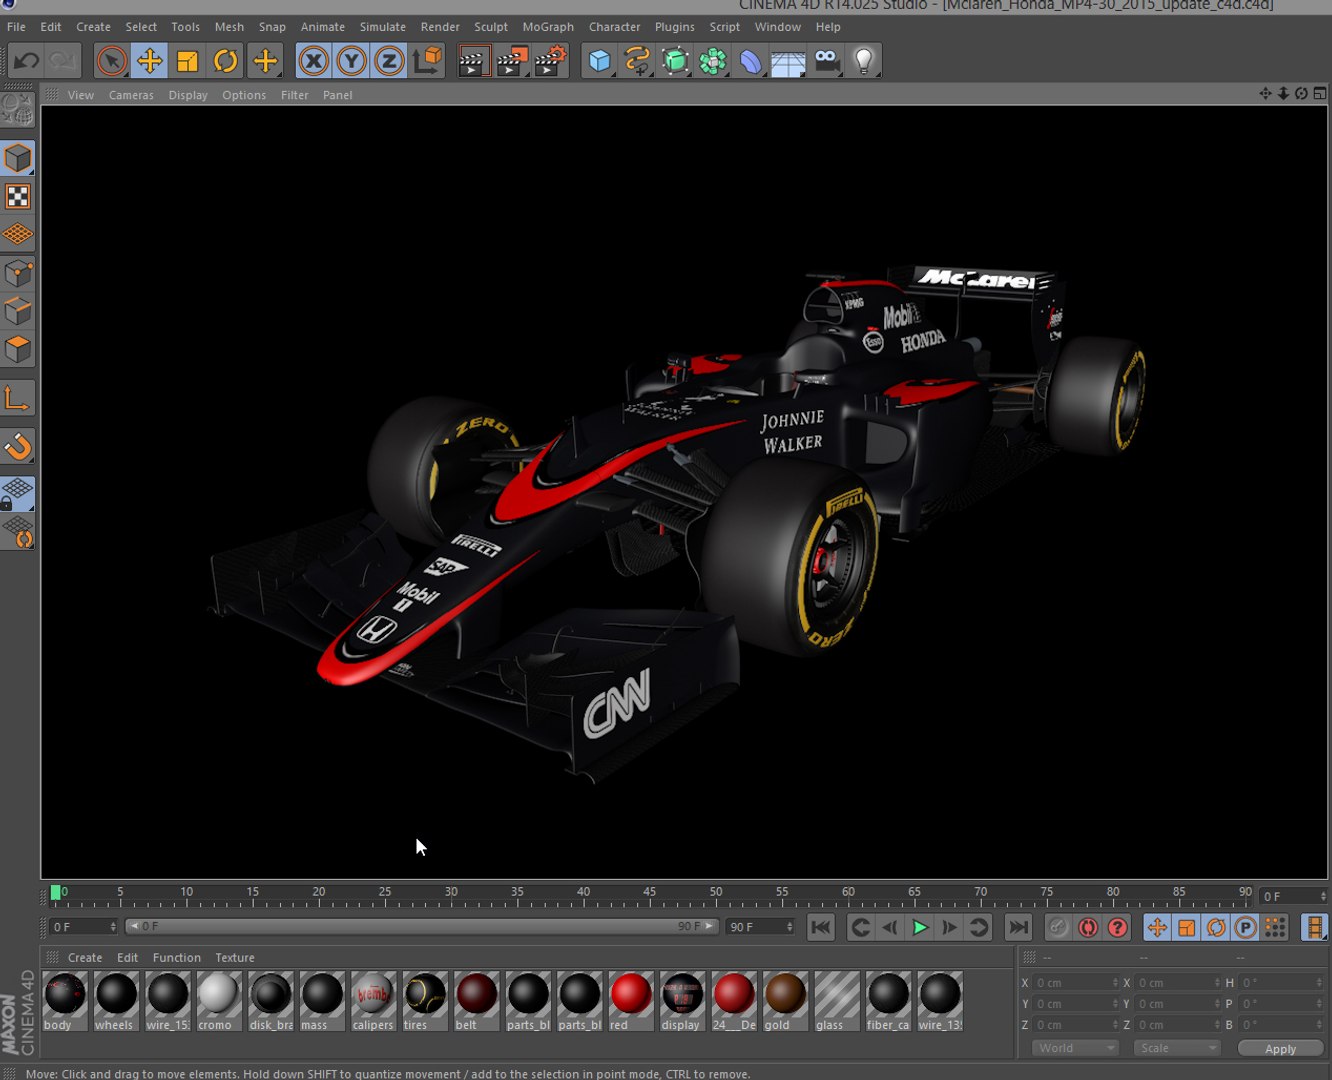Jump to start of animation
Screen dimensions: 1332x1080
point(820,927)
